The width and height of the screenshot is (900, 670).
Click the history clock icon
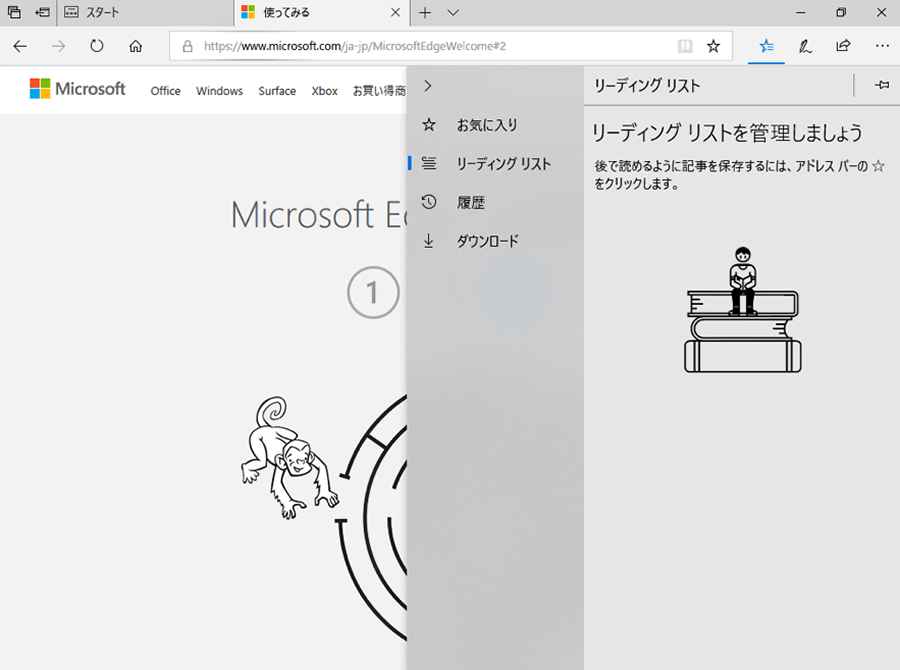pyautogui.click(x=429, y=202)
